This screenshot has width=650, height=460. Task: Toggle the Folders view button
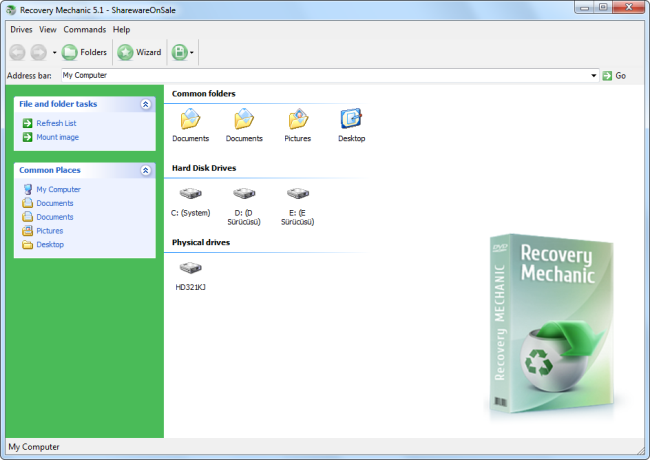tap(84, 52)
